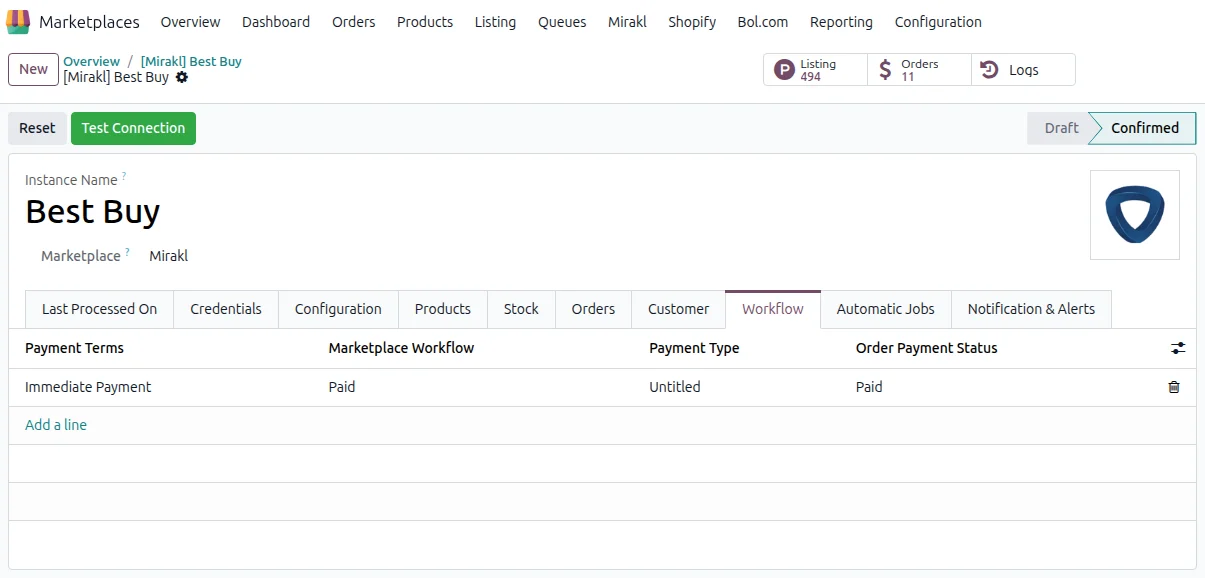Sort by Marketplace Workflow column header
Viewport: 1205px width, 578px height.
401,348
